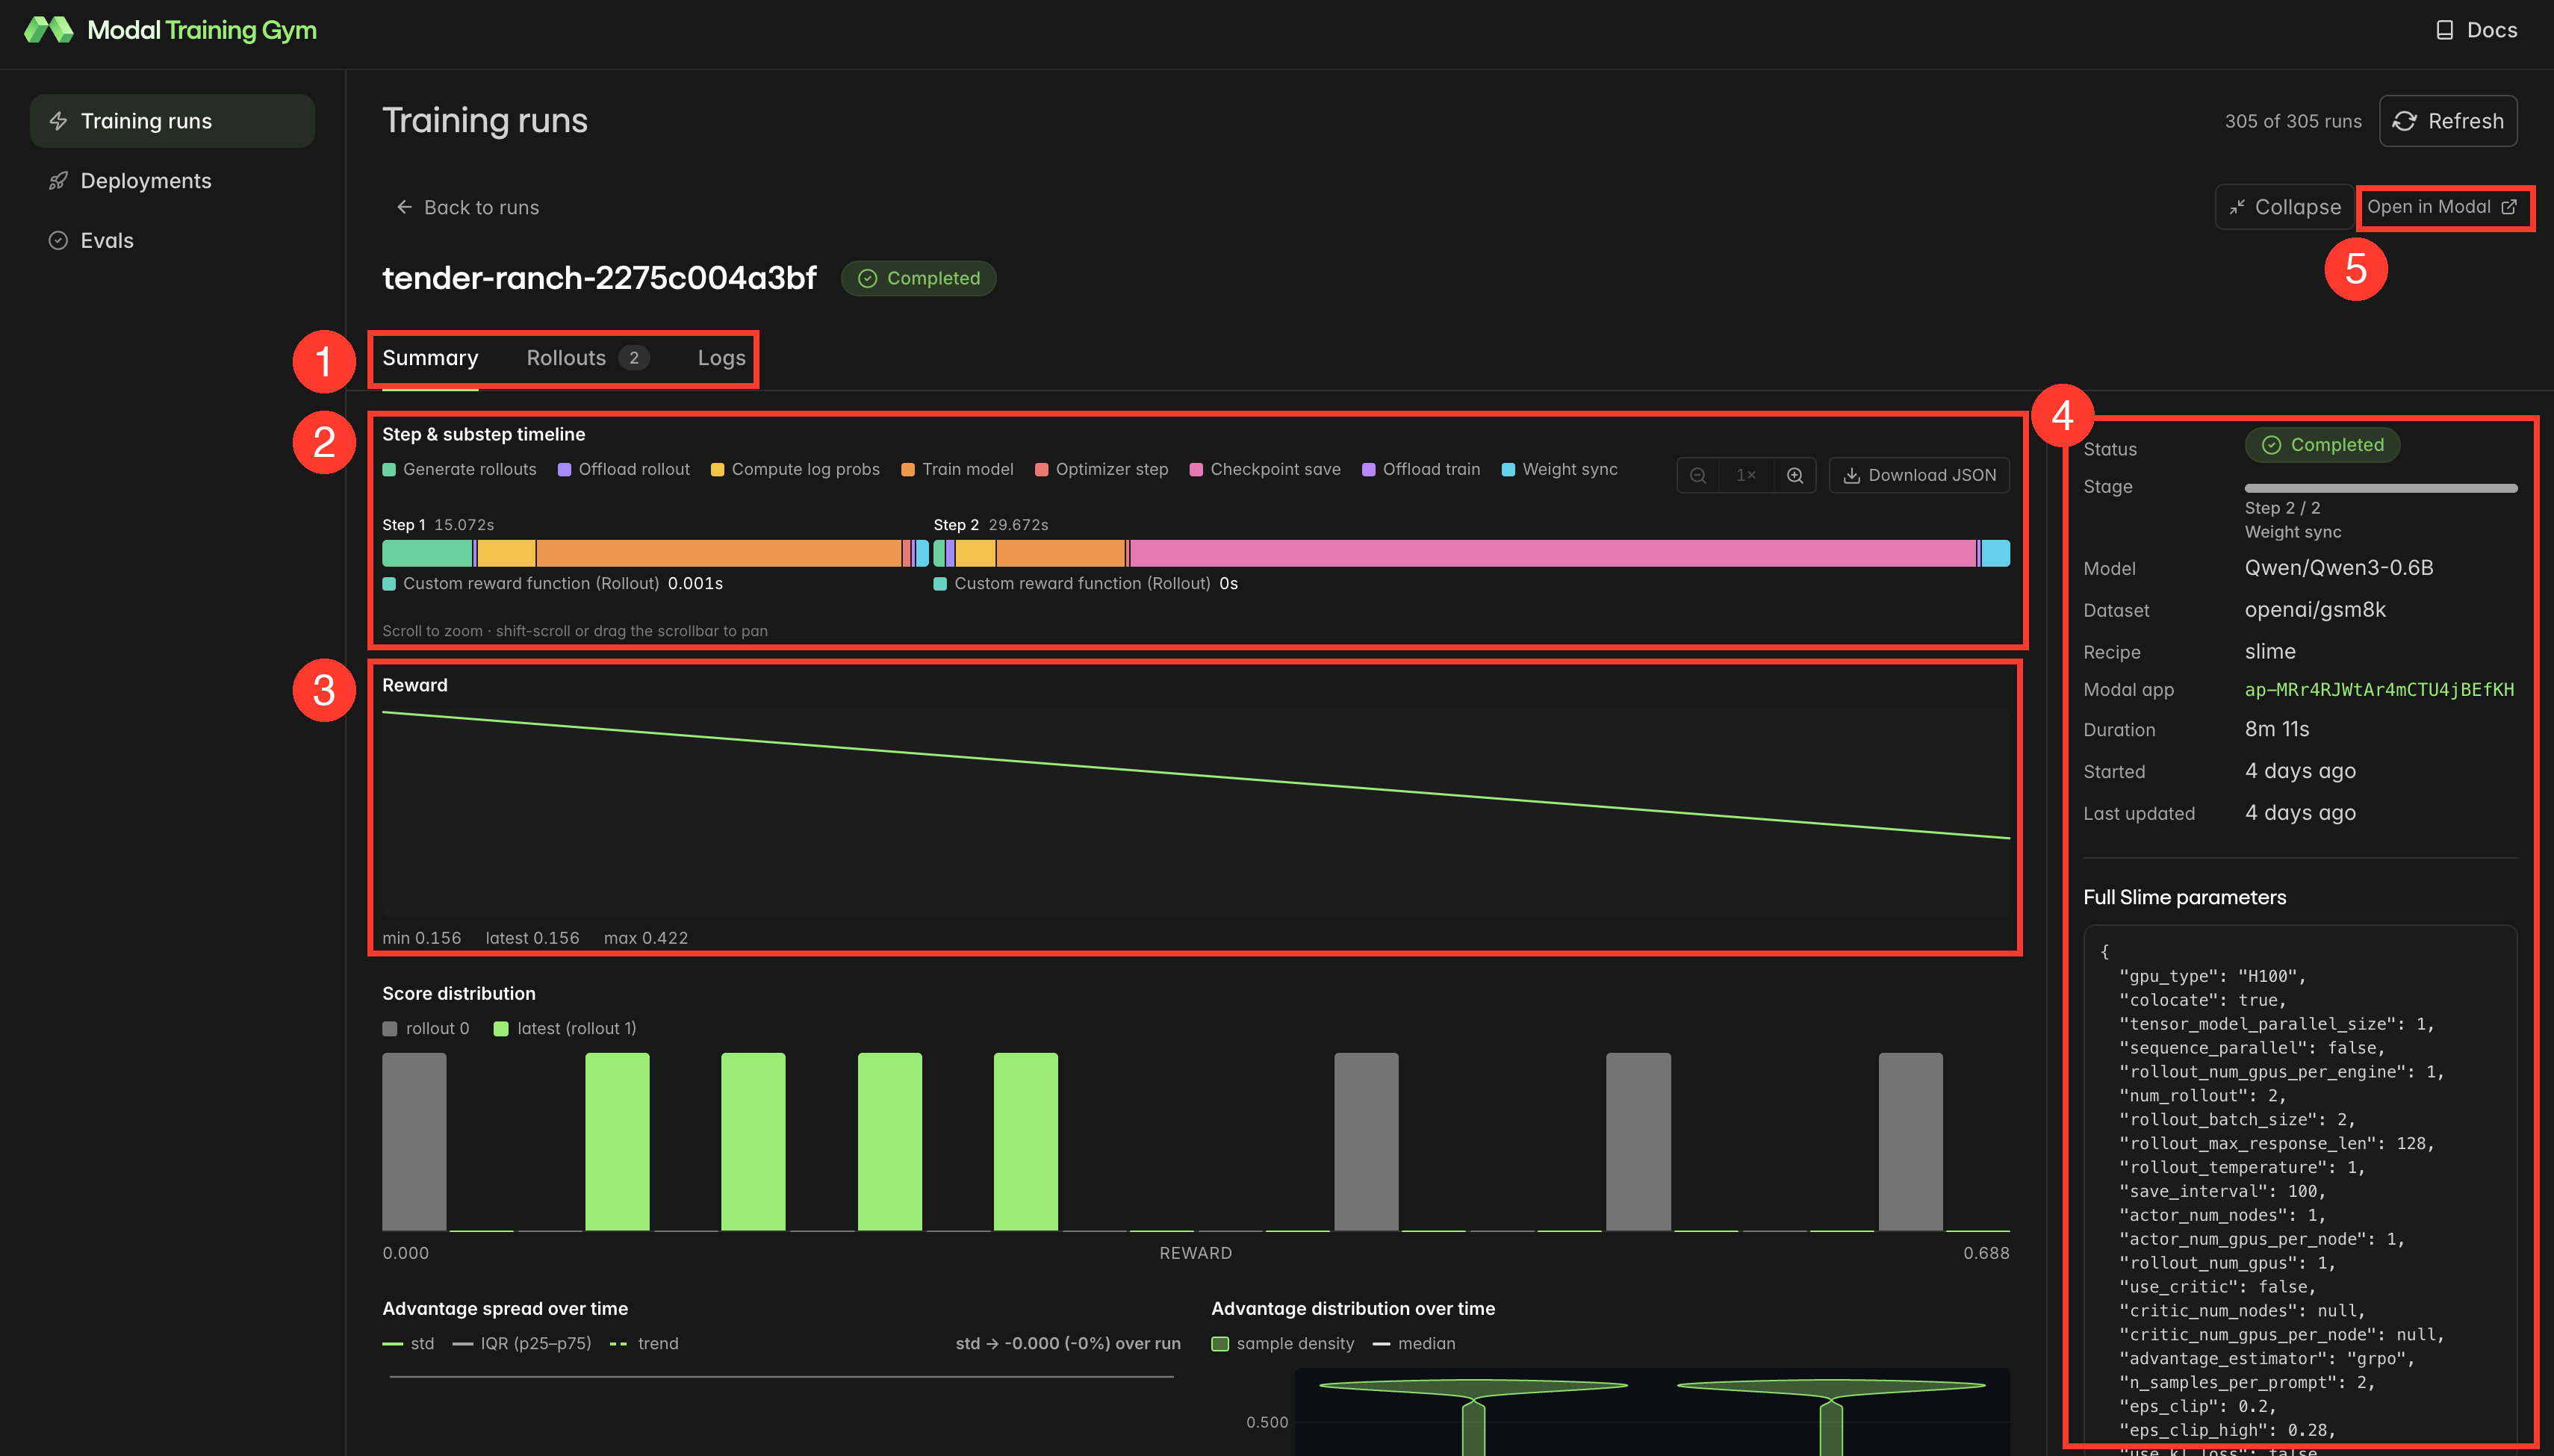
Task: Go back to runs list
Action: [467, 207]
